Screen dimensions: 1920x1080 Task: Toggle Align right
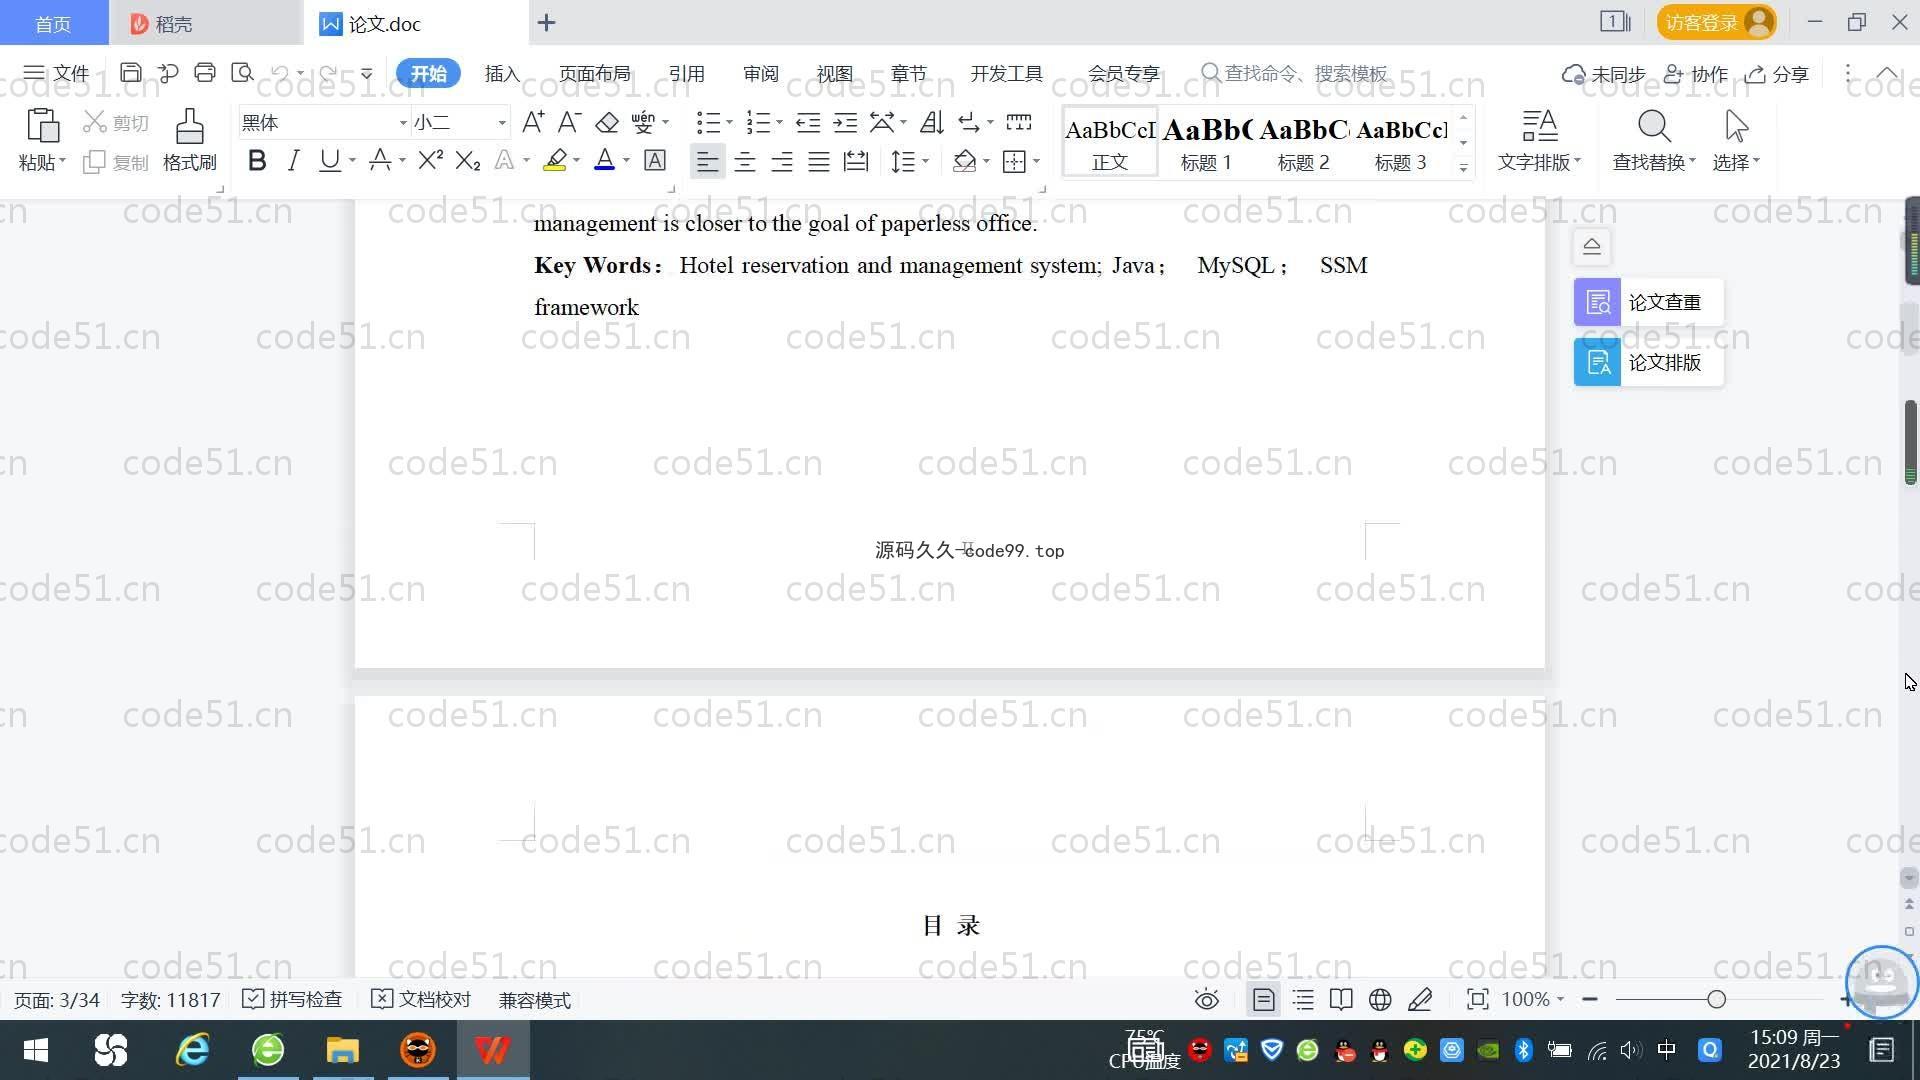point(782,161)
